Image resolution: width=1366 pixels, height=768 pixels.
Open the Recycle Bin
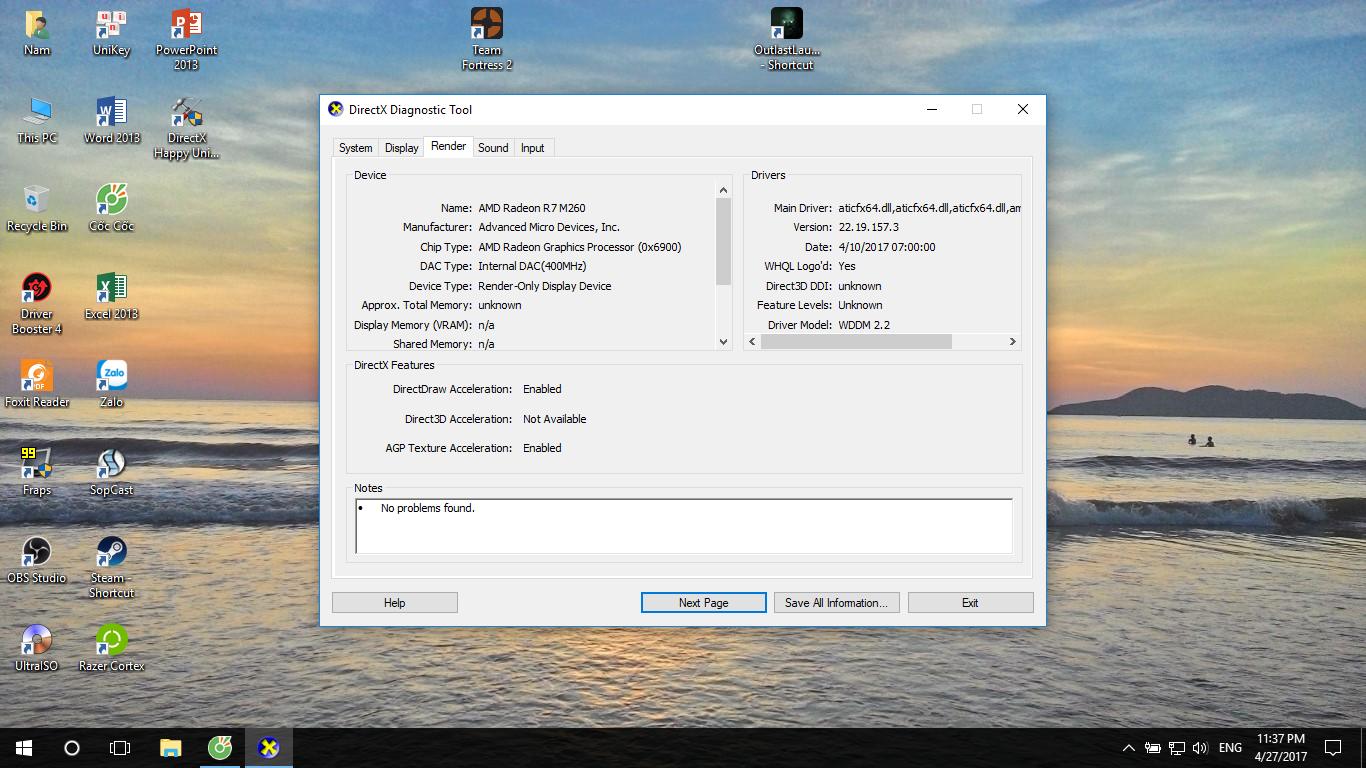click(x=37, y=209)
